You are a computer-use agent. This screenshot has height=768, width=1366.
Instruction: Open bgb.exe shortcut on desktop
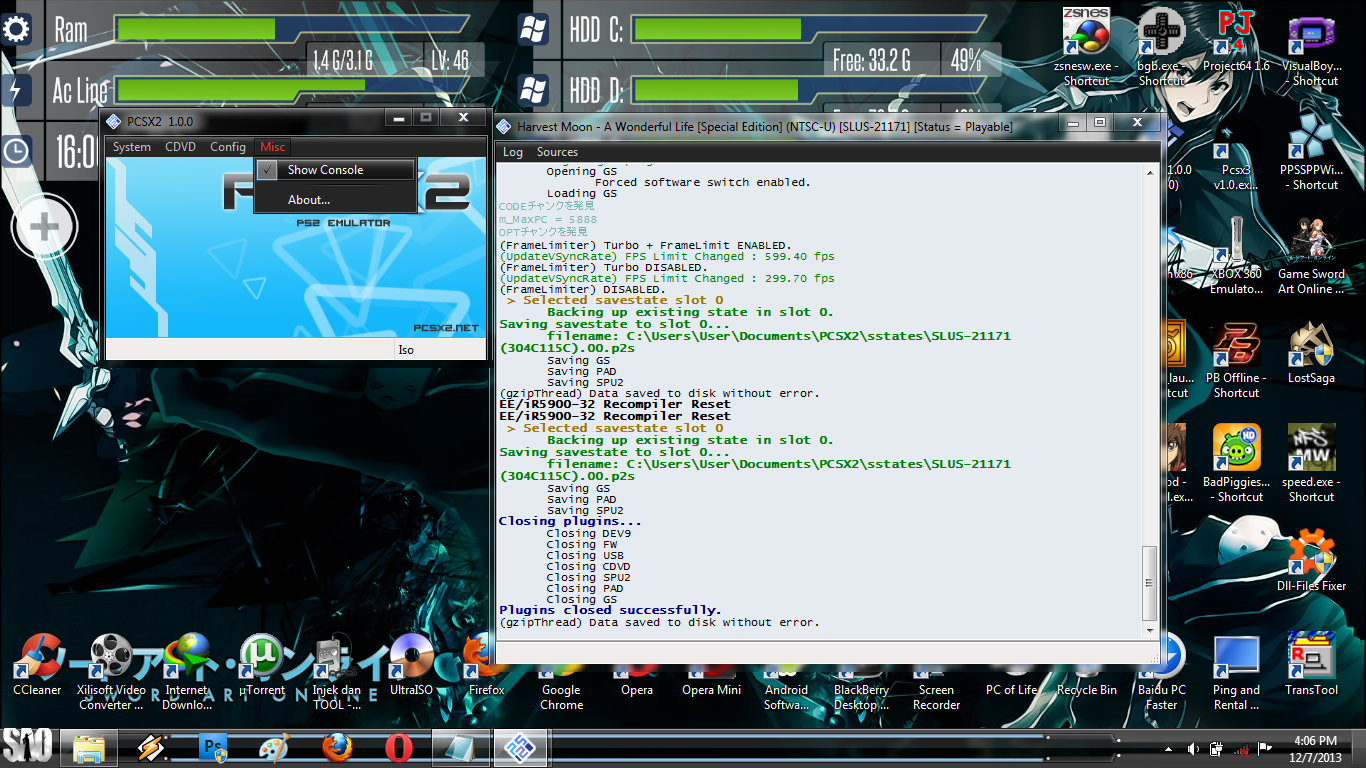pos(1161,48)
